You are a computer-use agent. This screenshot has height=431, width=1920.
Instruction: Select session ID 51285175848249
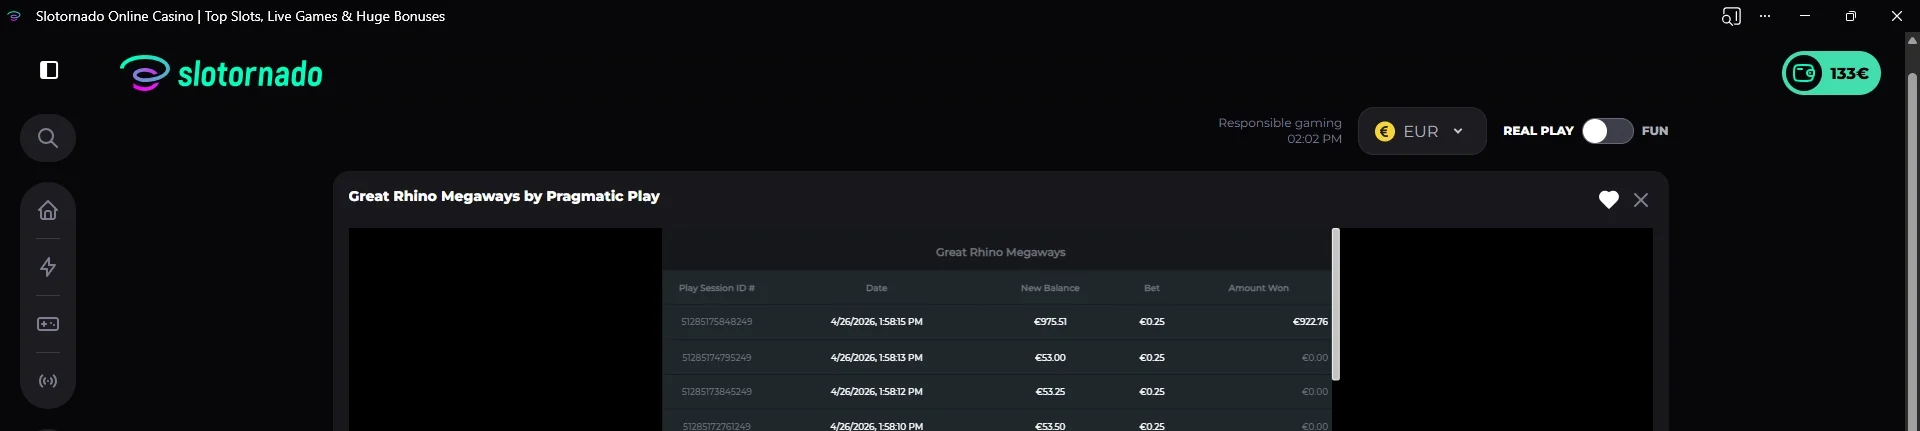(716, 322)
